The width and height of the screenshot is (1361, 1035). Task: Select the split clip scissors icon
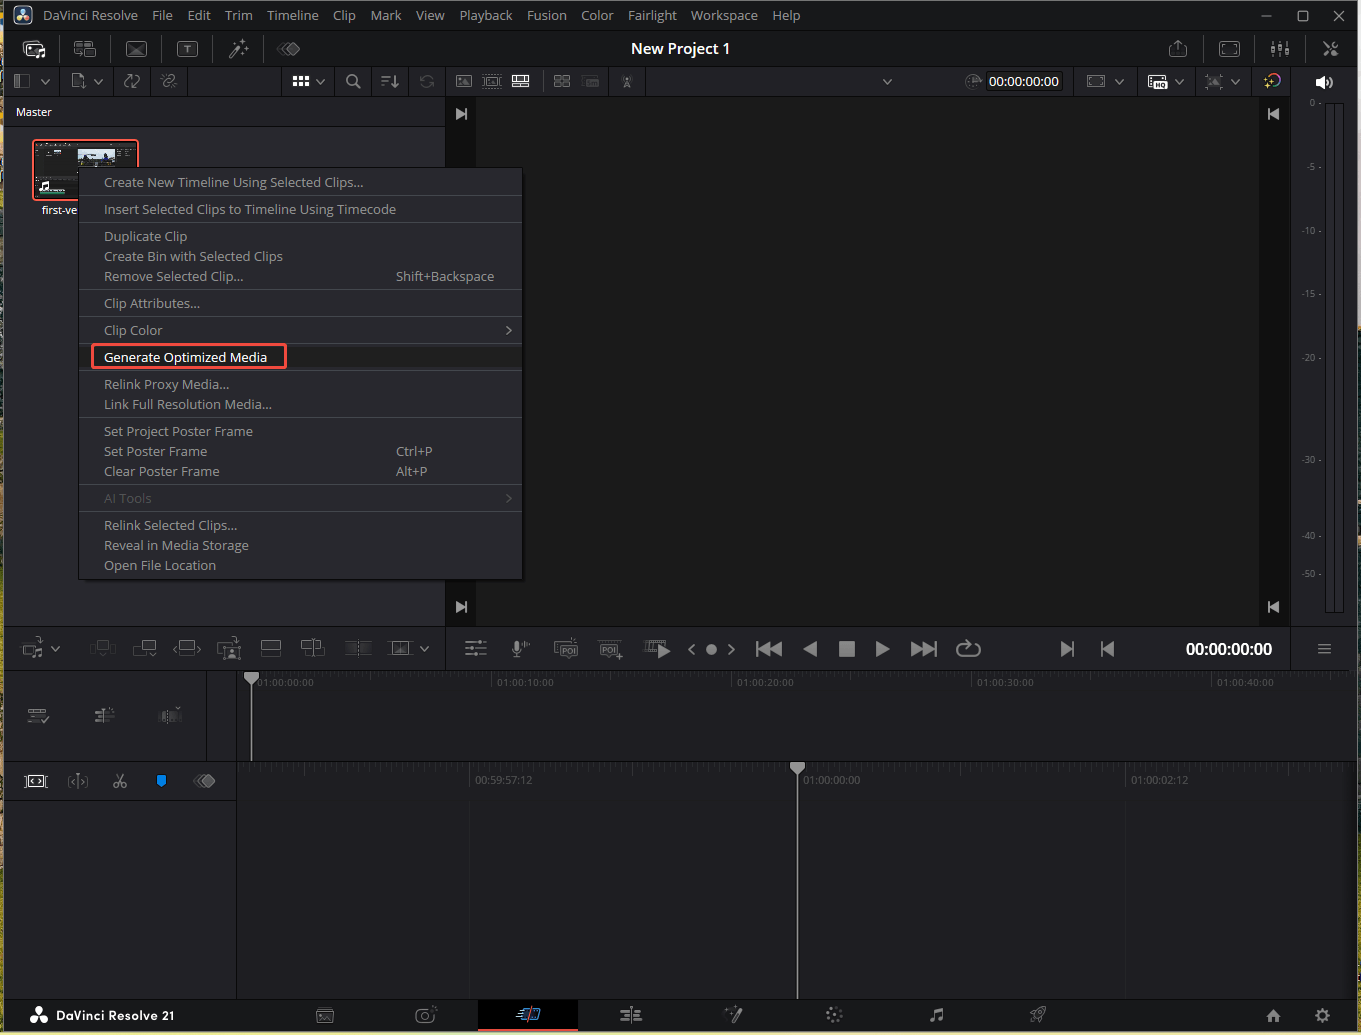120,781
